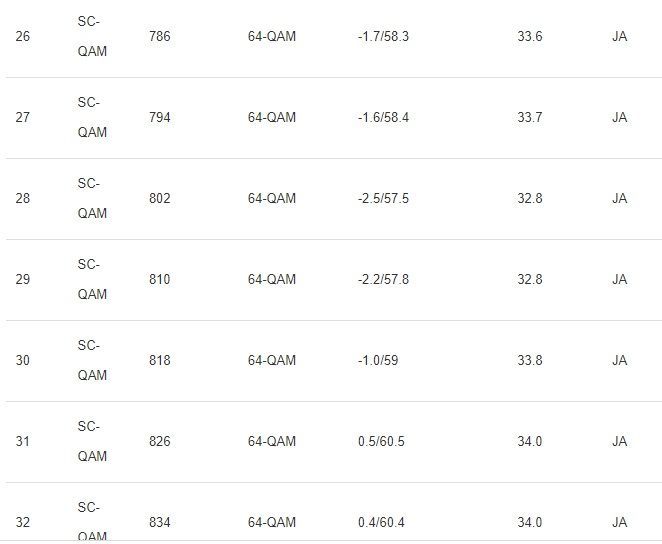Image resolution: width=662 pixels, height=544 pixels.
Task: Click the 802 frequency cell
Action: point(159,199)
